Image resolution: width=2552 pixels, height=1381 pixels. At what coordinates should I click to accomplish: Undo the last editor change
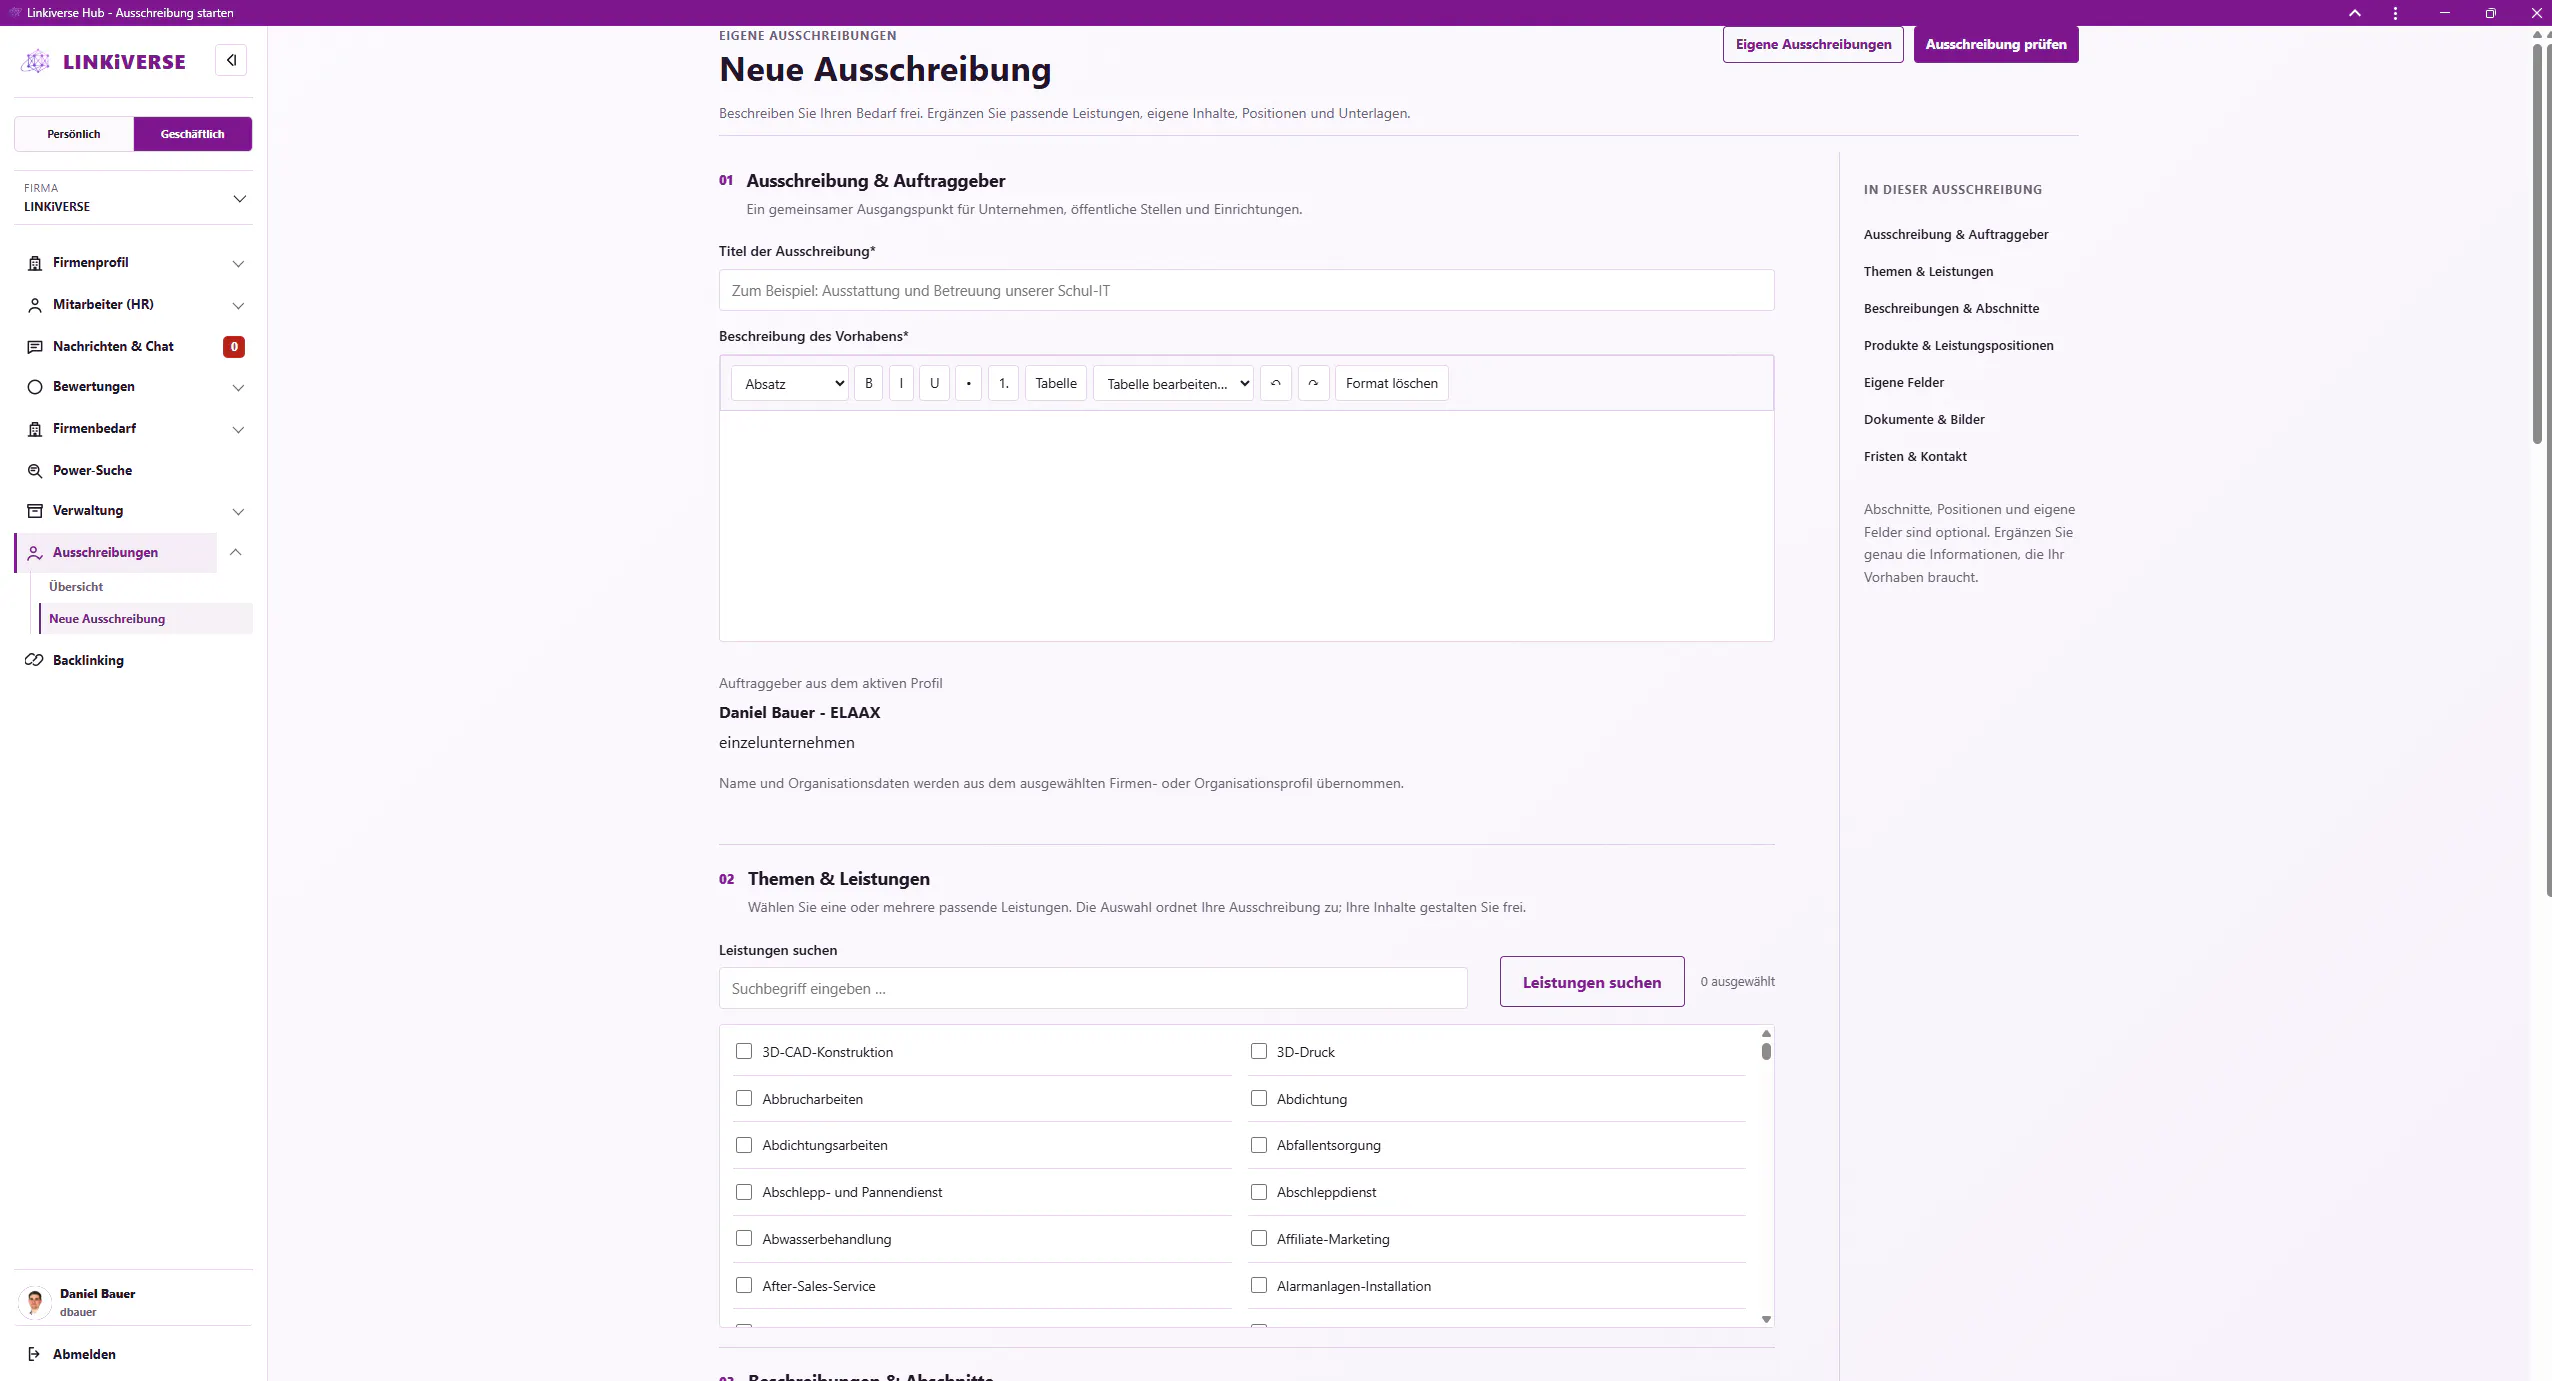tap(1276, 383)
